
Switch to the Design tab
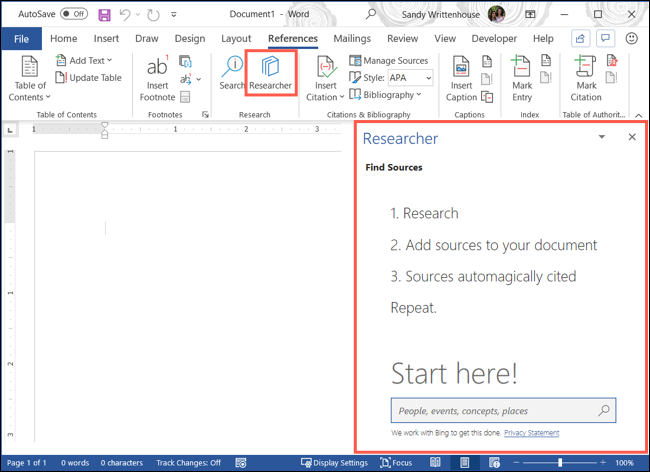pyautogui.click(x=190, y=39)
